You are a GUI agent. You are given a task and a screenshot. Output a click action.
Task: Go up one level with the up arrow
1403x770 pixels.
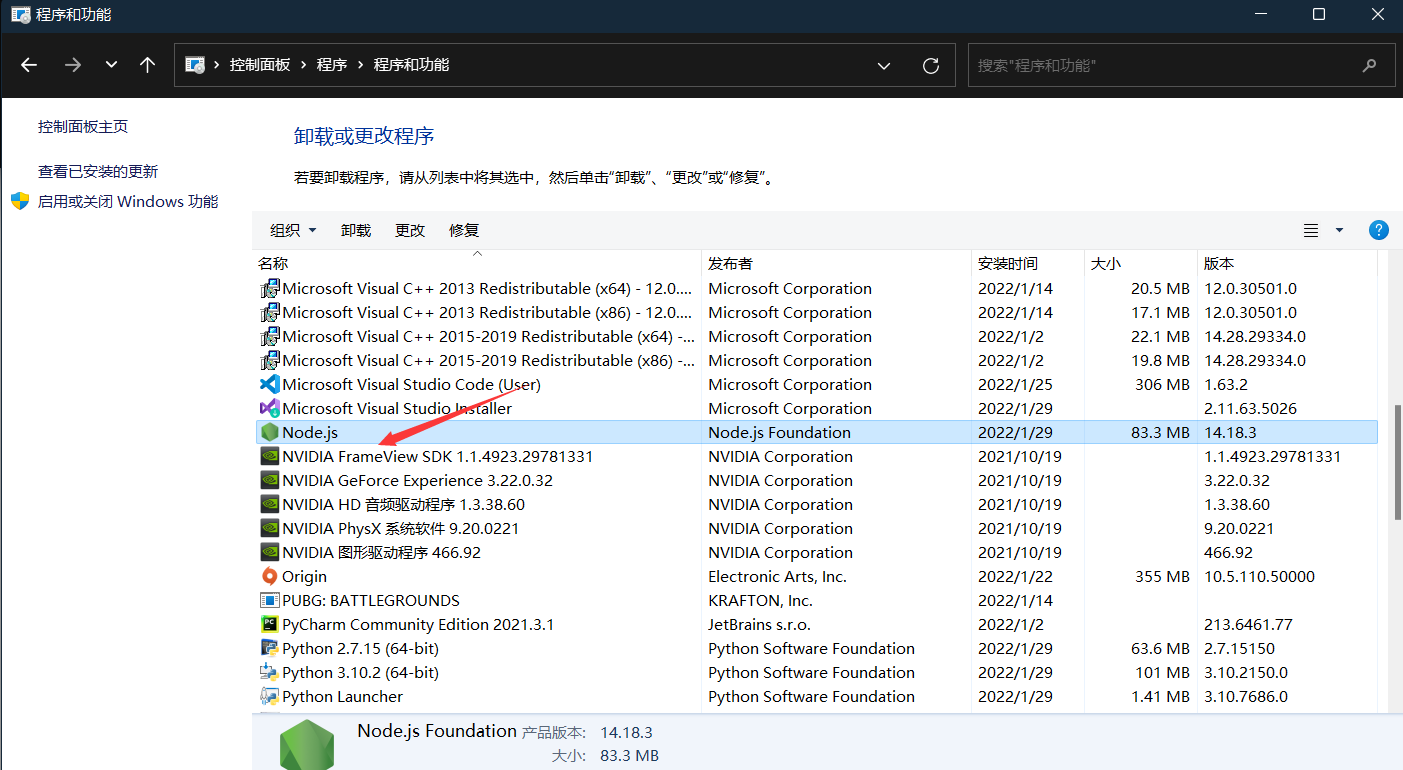(147, 64)
